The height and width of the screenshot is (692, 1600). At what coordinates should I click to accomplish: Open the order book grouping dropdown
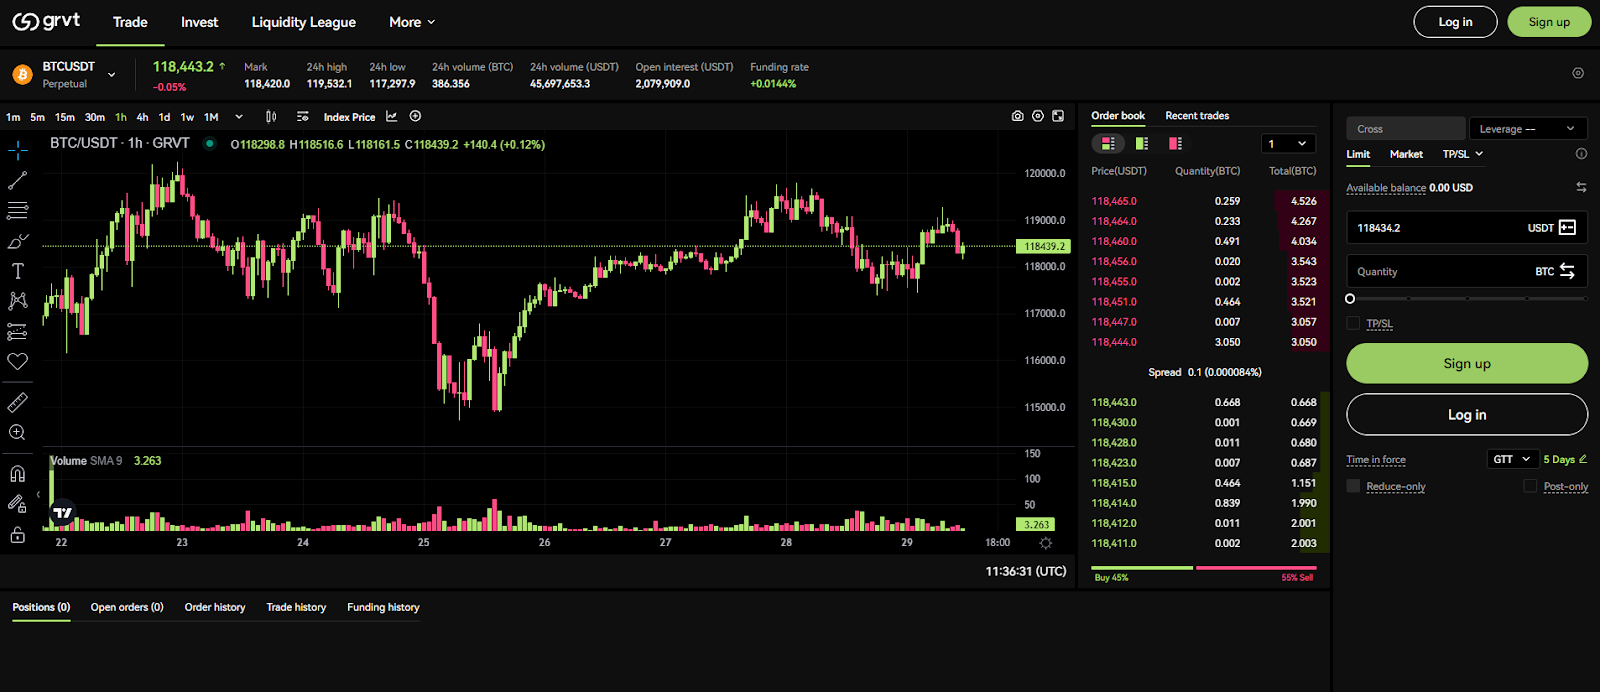point(1288,144)
